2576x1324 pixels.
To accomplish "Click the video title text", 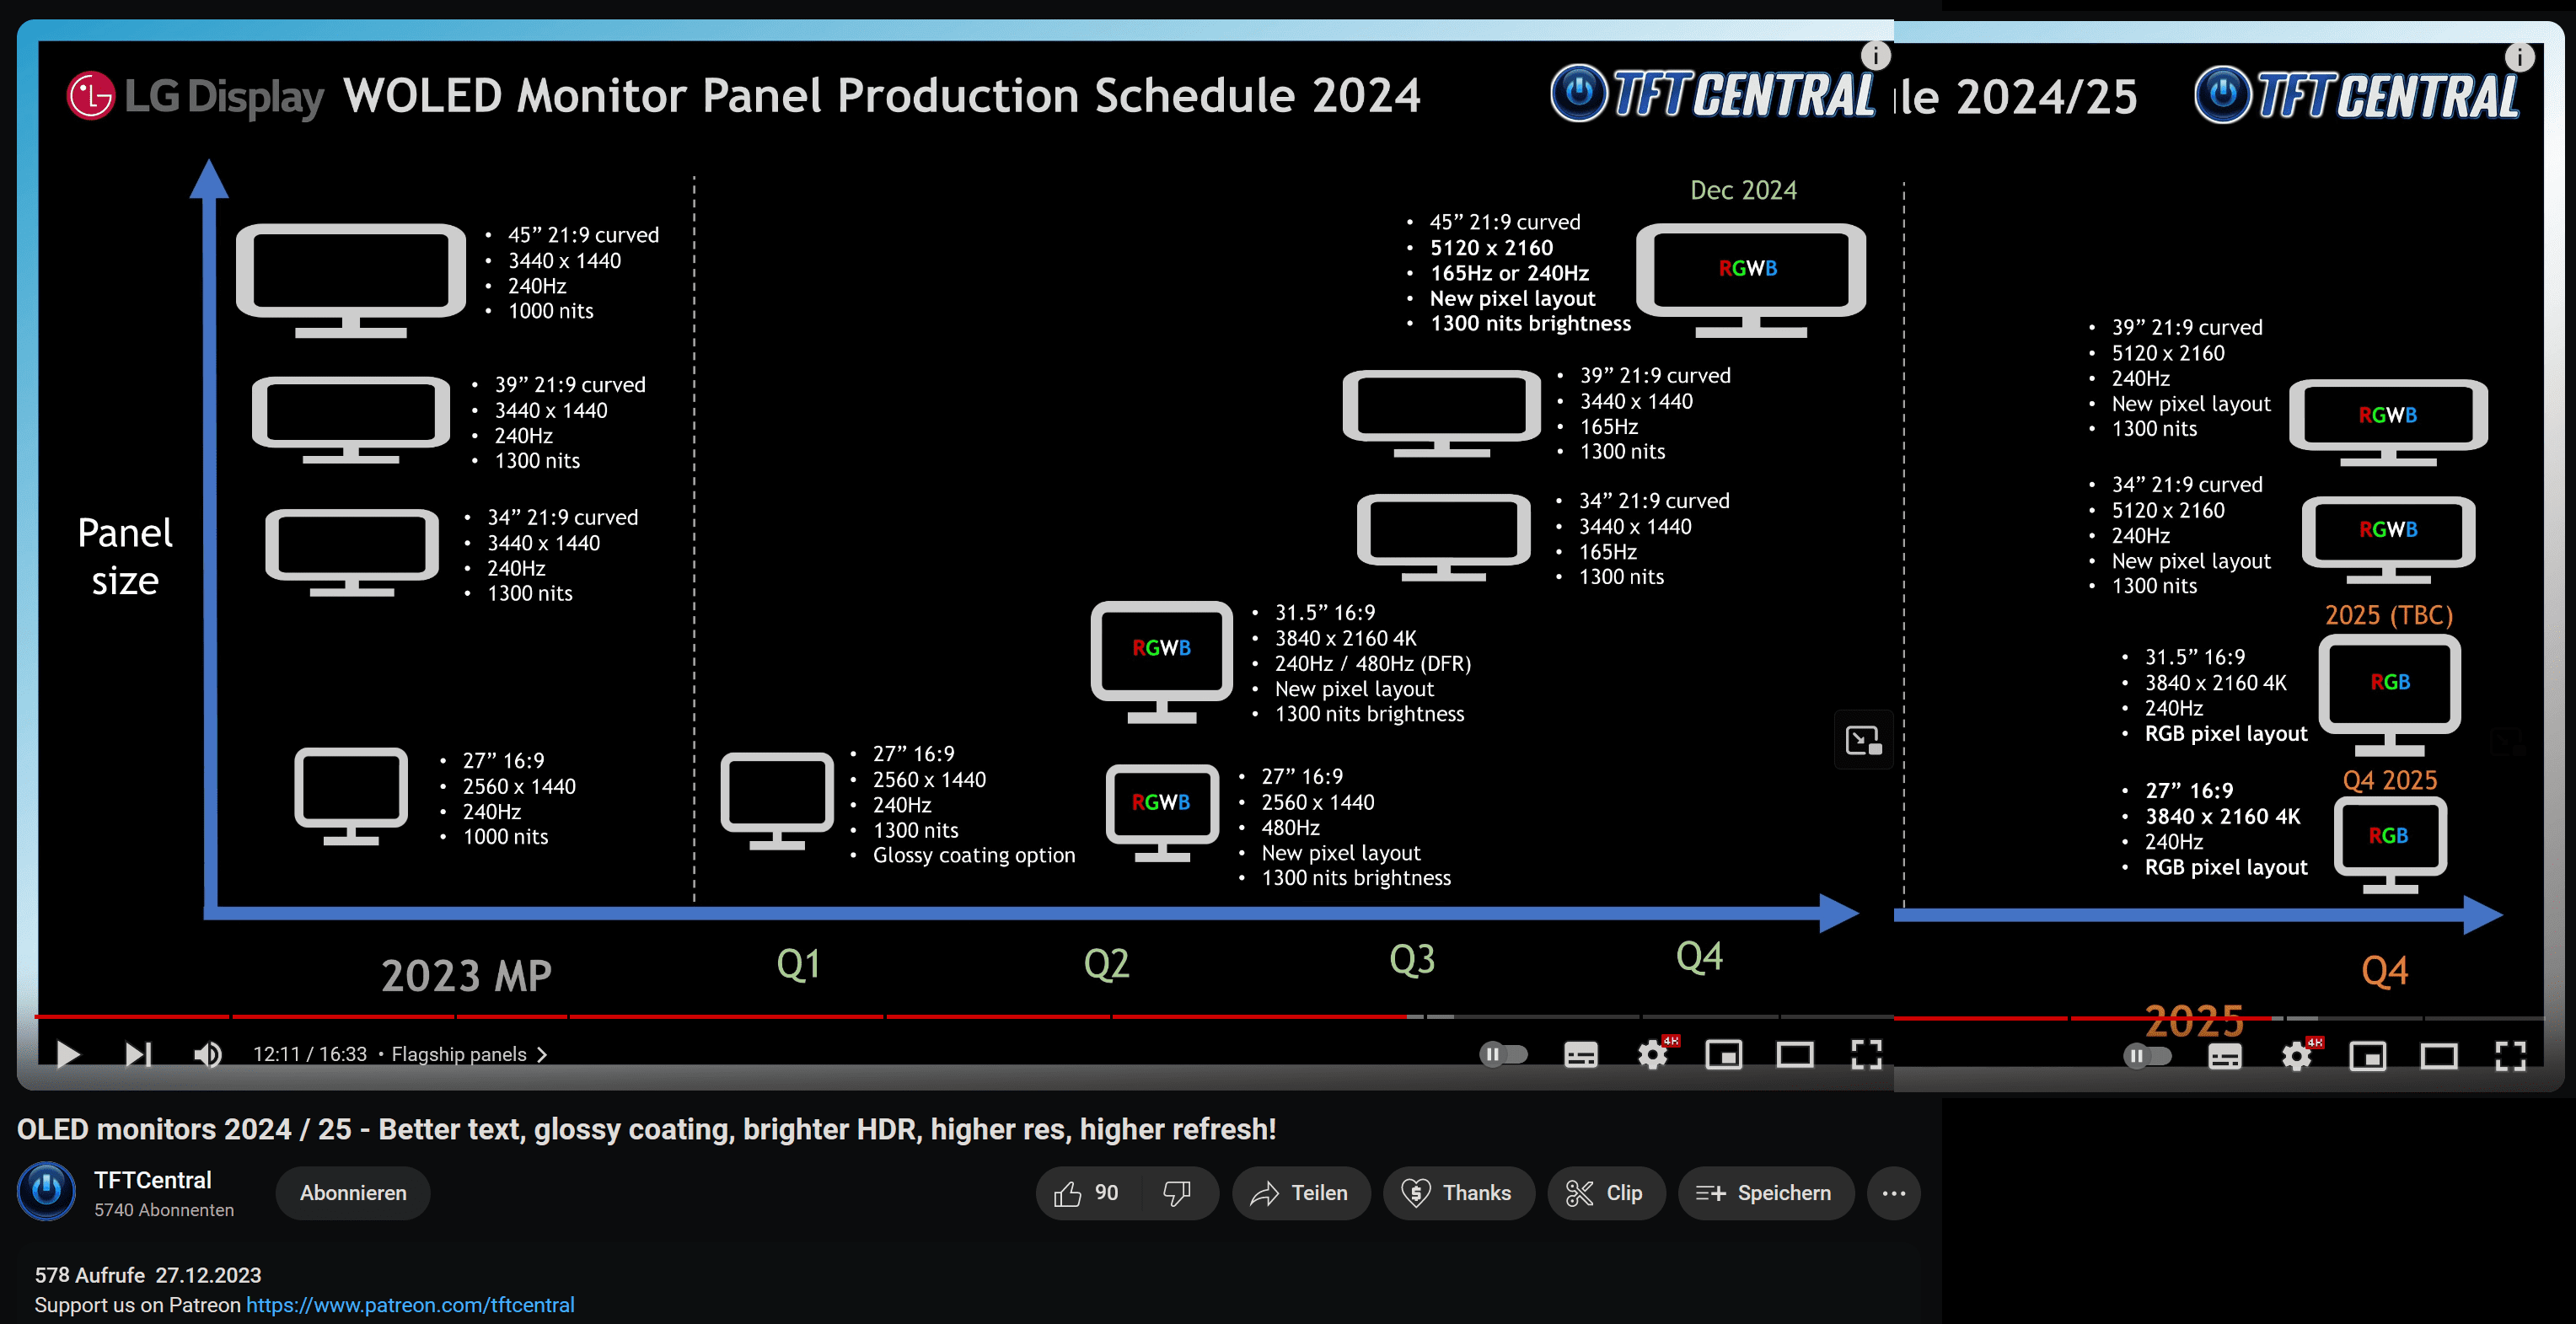I will pyautogui.click(x=646, y=1129).
